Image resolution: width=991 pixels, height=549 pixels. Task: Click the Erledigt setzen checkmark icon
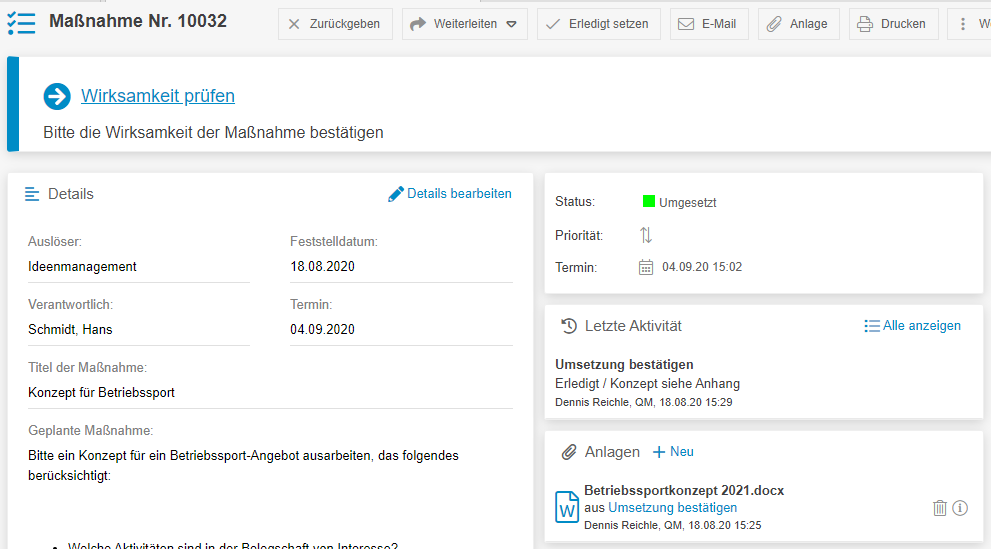[x=552, y=24]
